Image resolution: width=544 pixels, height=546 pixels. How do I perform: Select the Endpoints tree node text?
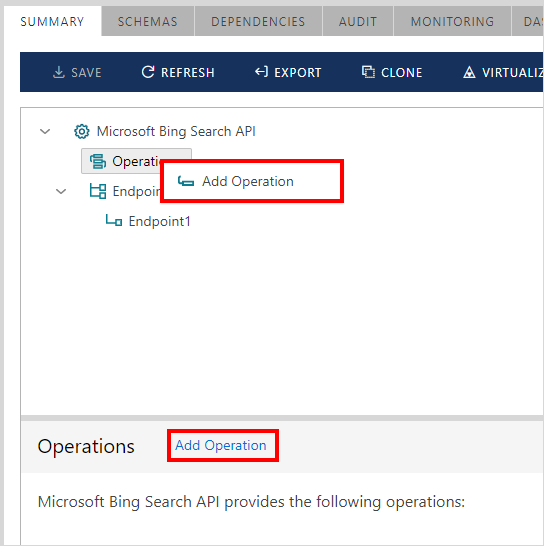pyautogui.click(x=136, y=192)
